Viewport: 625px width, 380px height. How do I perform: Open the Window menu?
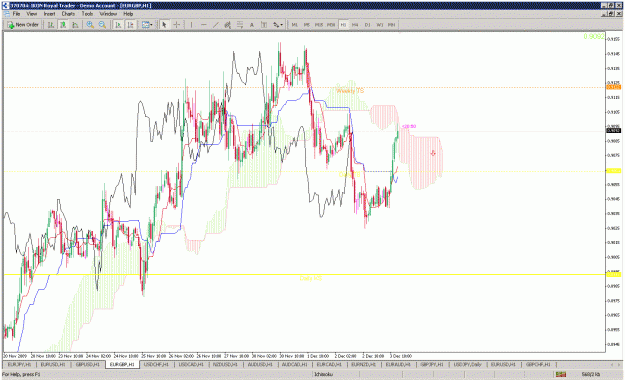tap(108, 14)
